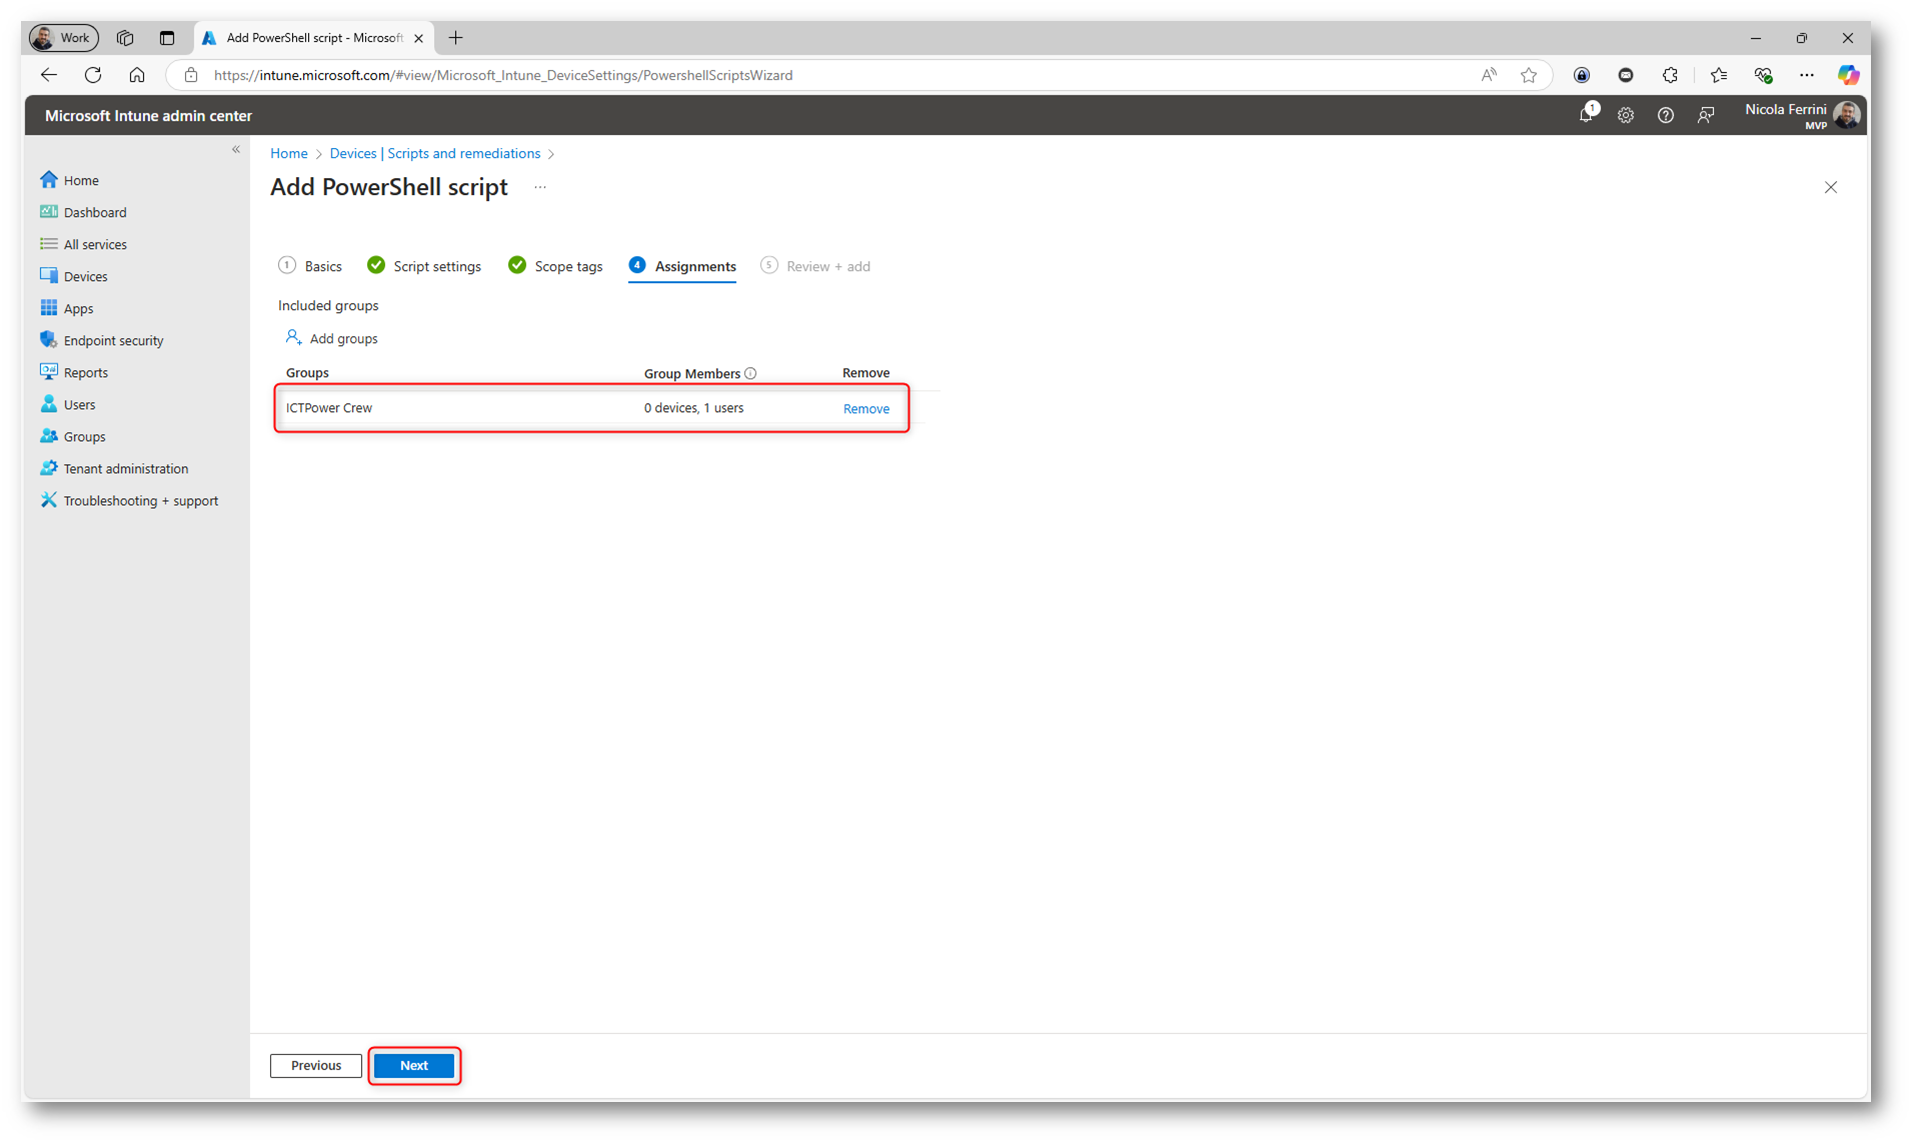Viewport: 1913px width, 1144px height.
Task: Select the ICTPower Crew group name
Action: pos(329,408)
